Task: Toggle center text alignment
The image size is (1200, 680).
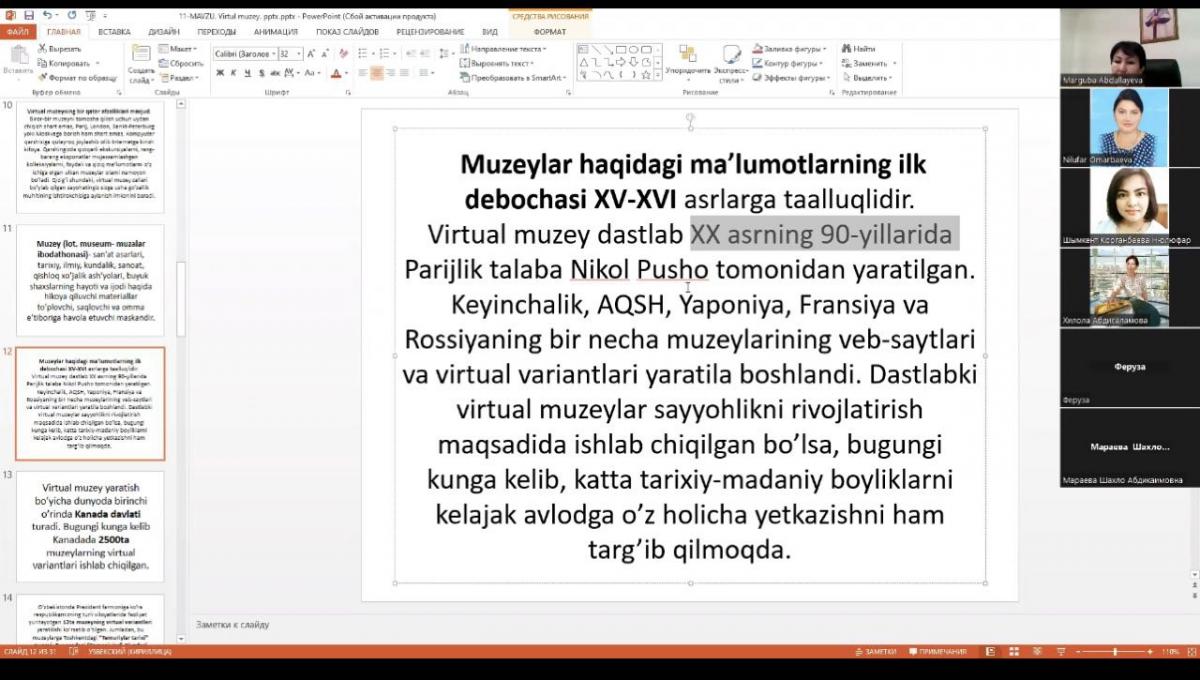Action: (x=377, y=73)
